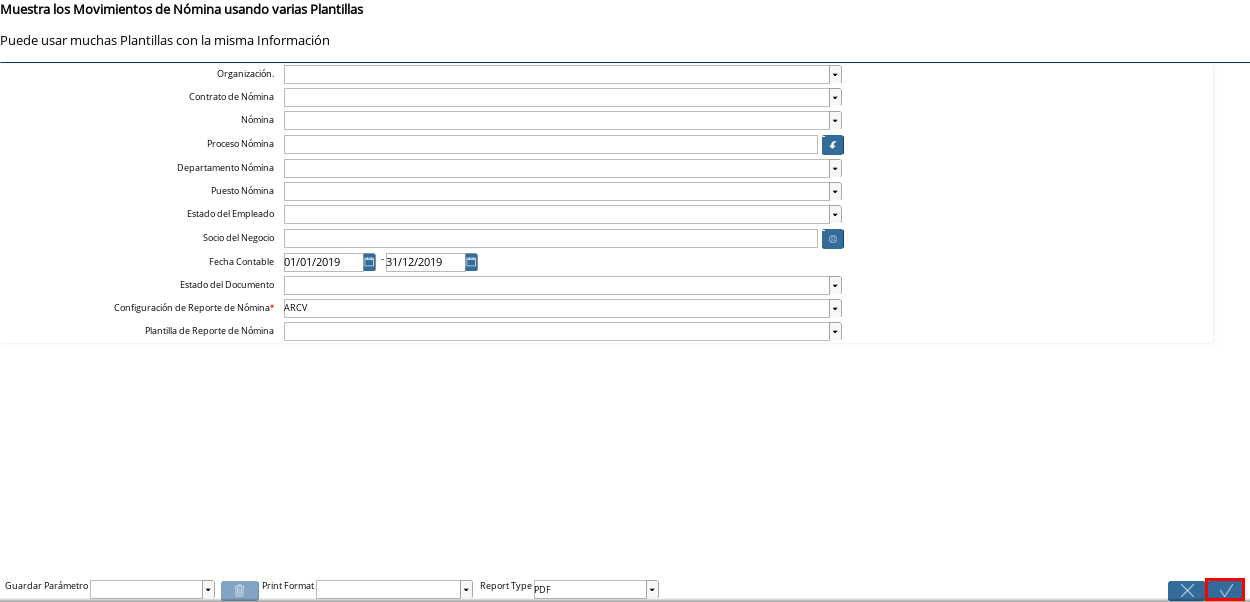Expand the Nómina dropdown arrow

click(835, 121)
